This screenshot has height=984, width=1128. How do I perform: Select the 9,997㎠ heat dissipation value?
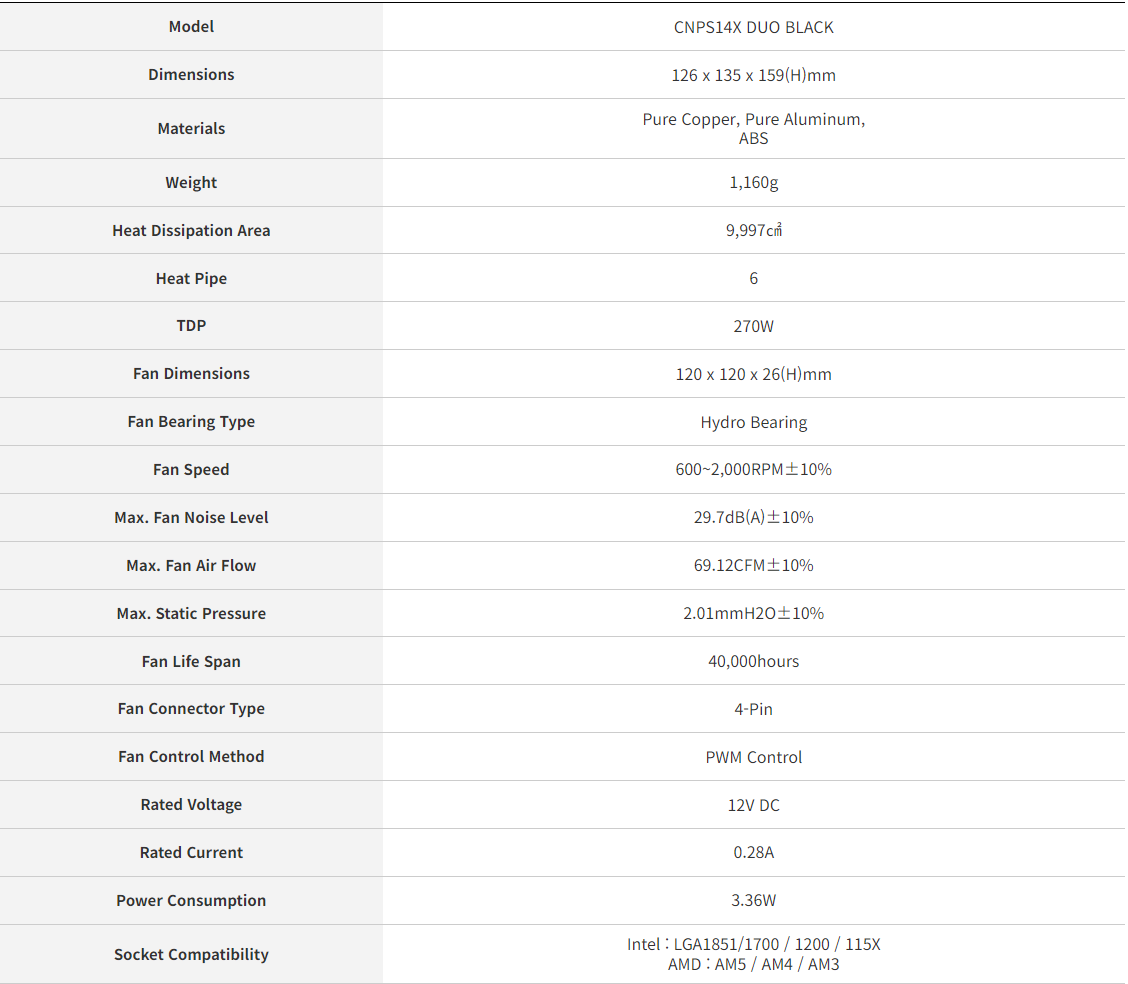[x=753, y=230]
